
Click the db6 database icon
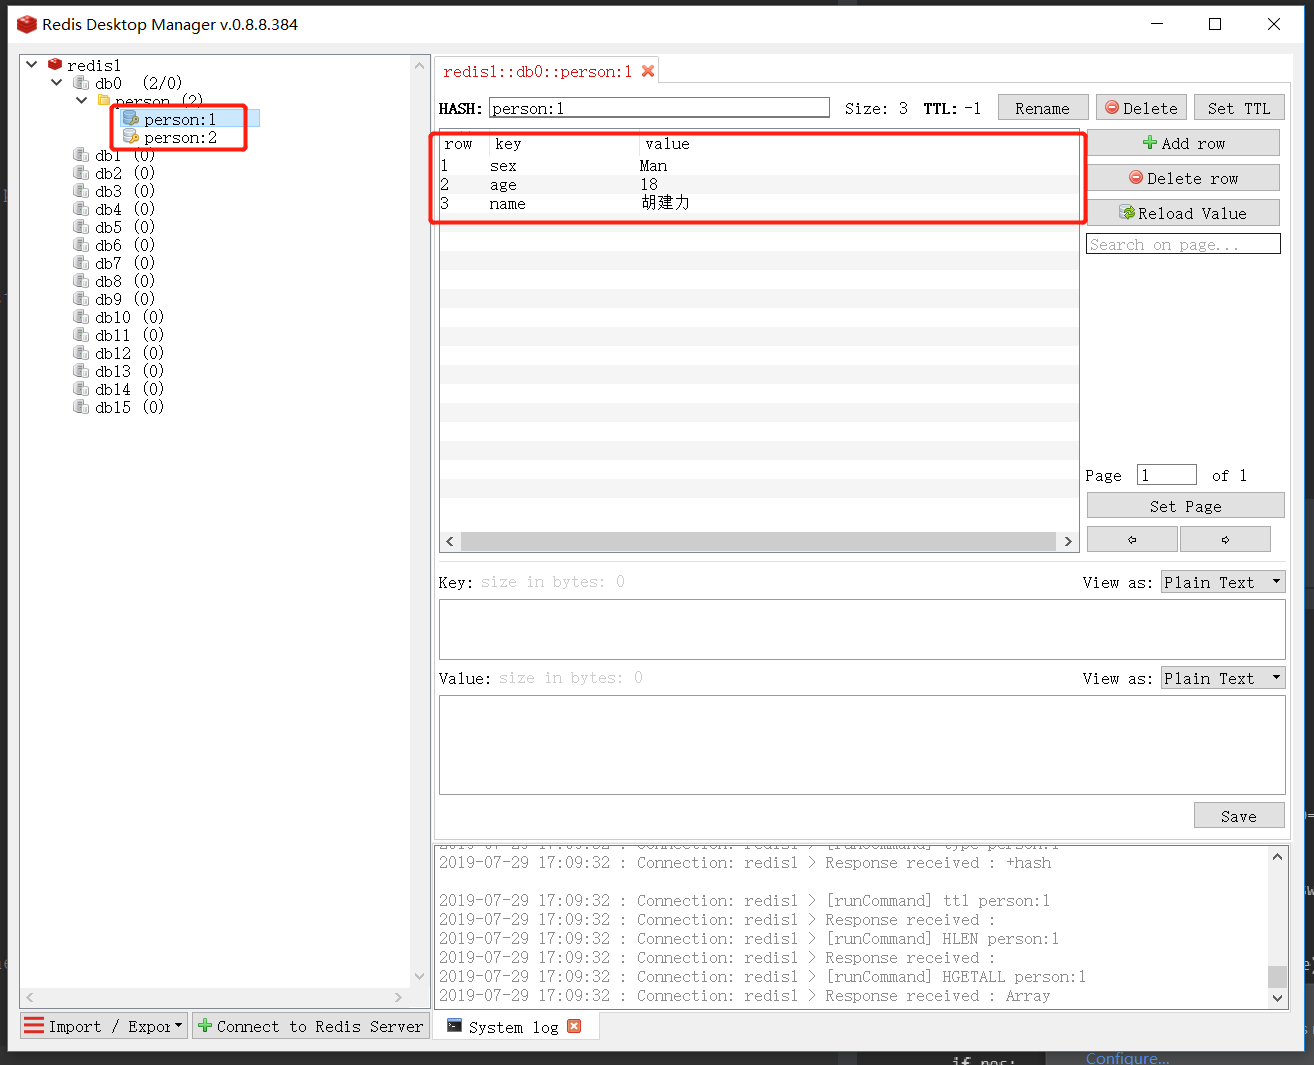click(81, 245)
